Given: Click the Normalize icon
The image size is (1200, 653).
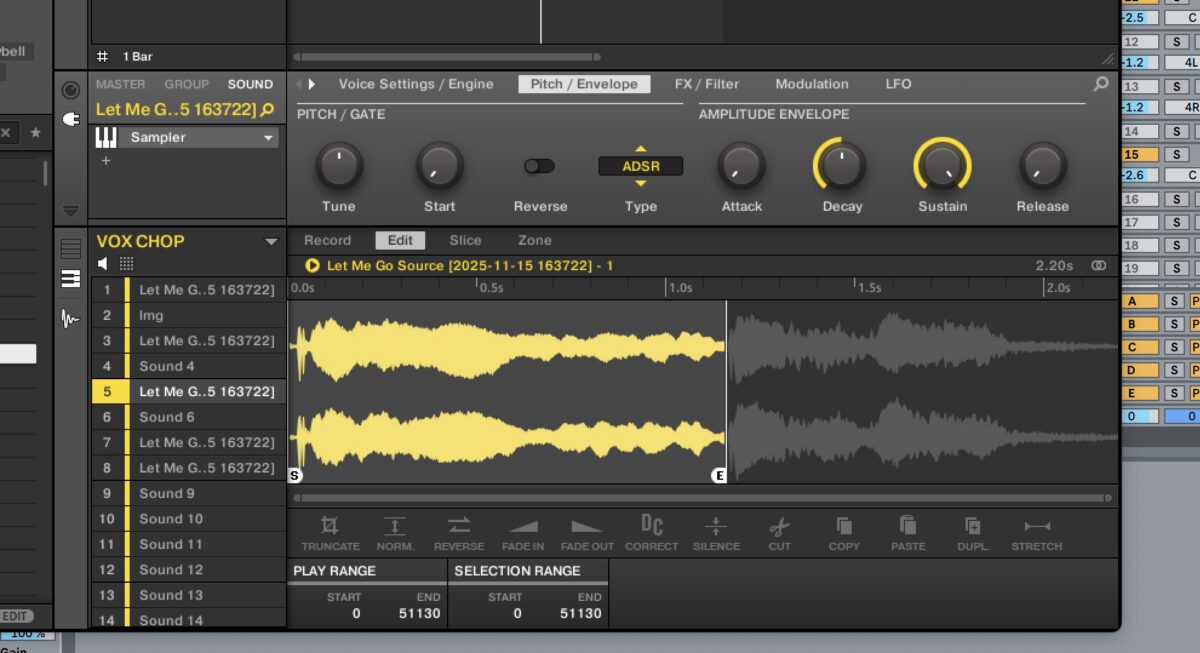Looking at the screenshot, I should [395, 531].
